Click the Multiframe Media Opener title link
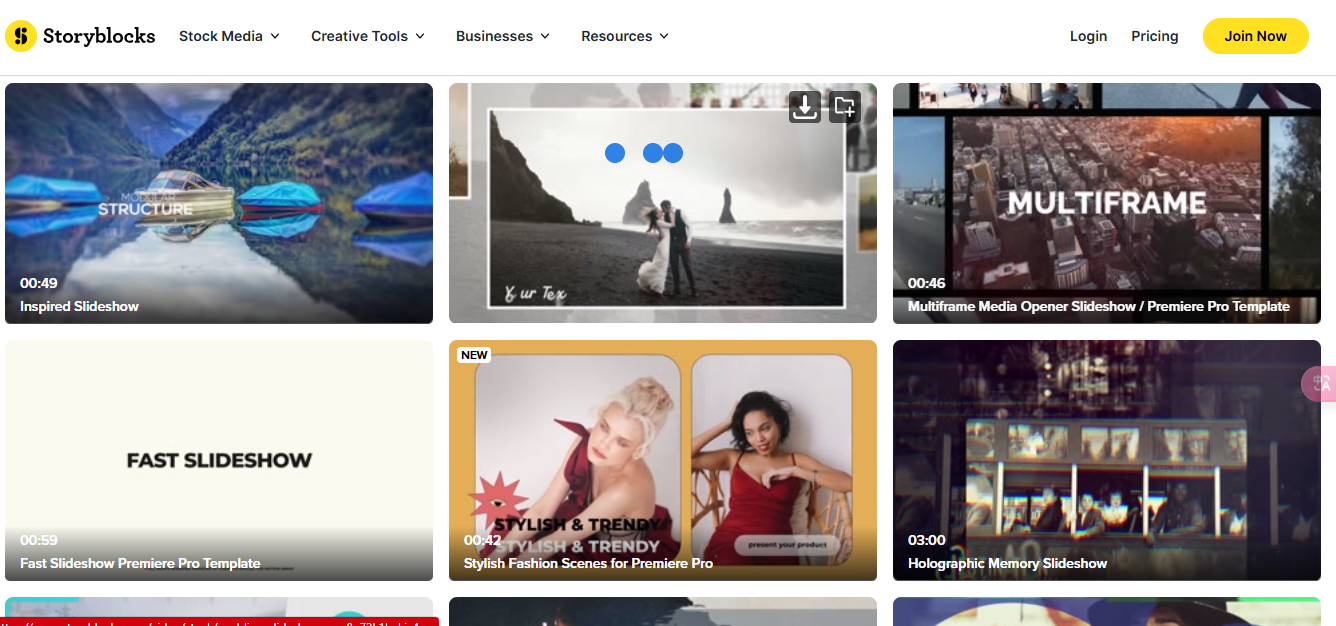This screenshot has width=1336, height=626. tap(1097, 307)
